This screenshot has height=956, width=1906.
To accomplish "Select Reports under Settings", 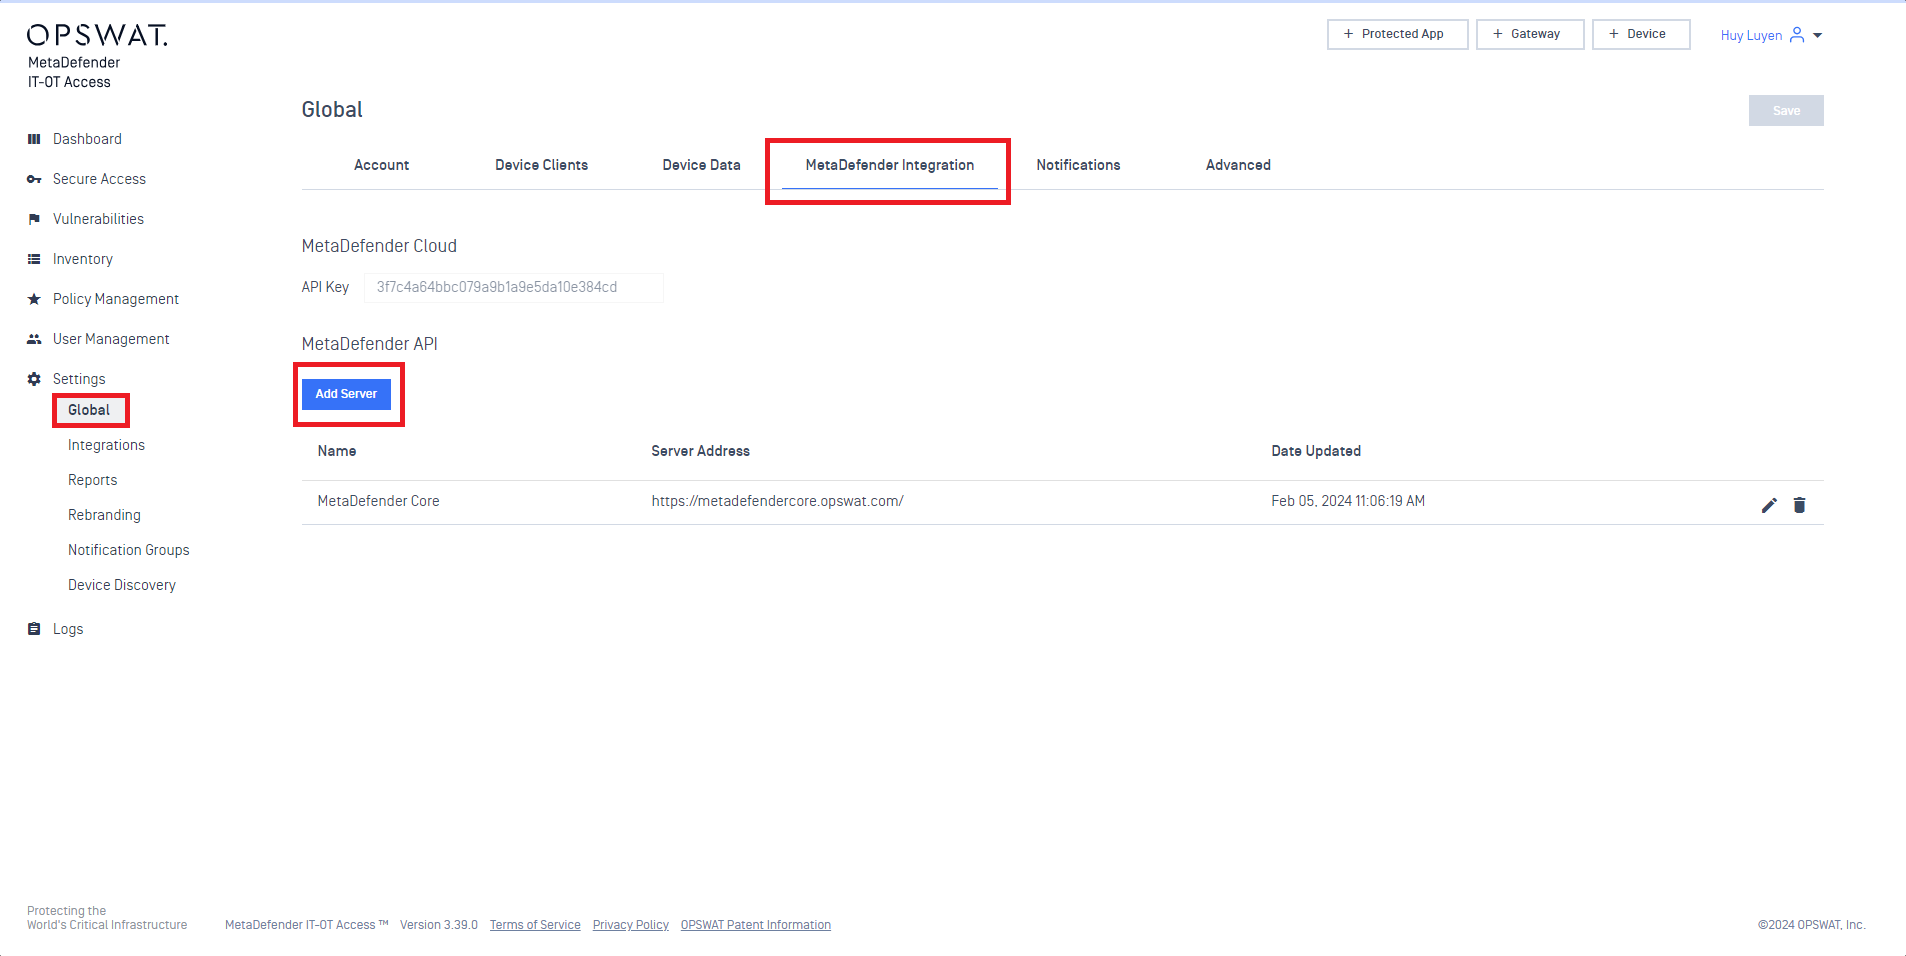I will (x=92, y=480).
